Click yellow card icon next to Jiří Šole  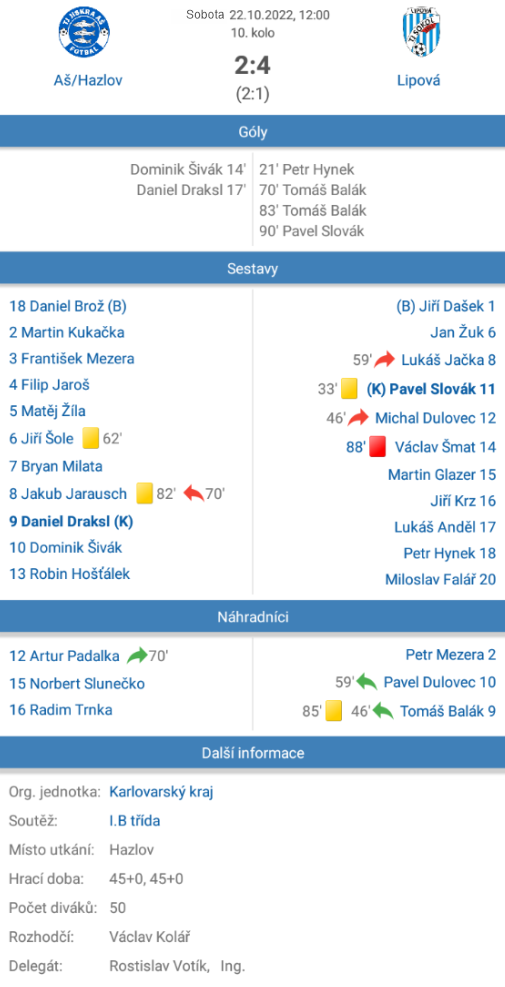[x=92, y=438]
